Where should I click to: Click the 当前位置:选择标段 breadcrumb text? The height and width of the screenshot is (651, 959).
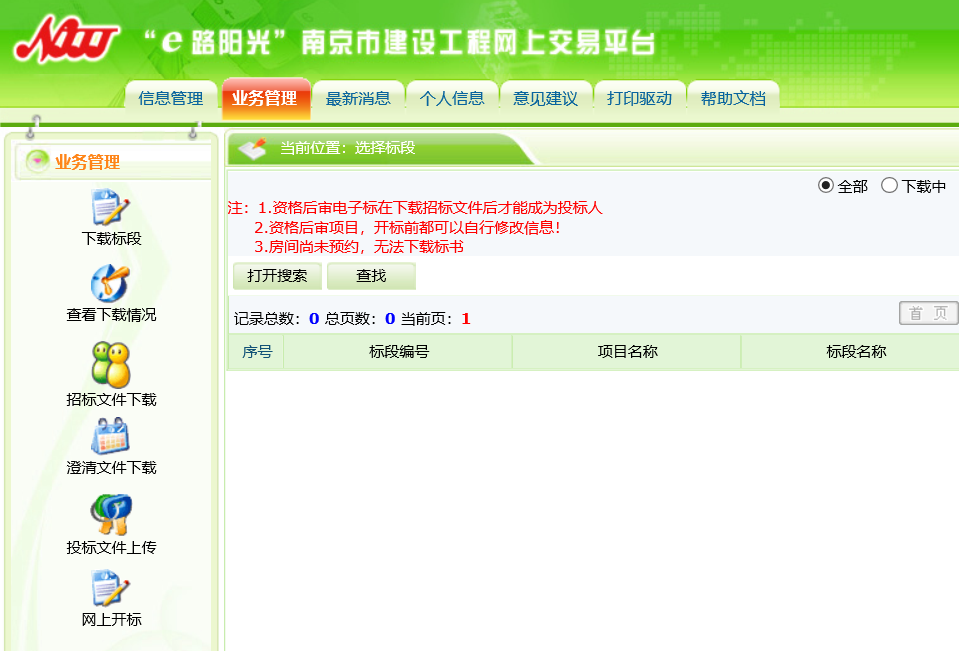[347, 148]
